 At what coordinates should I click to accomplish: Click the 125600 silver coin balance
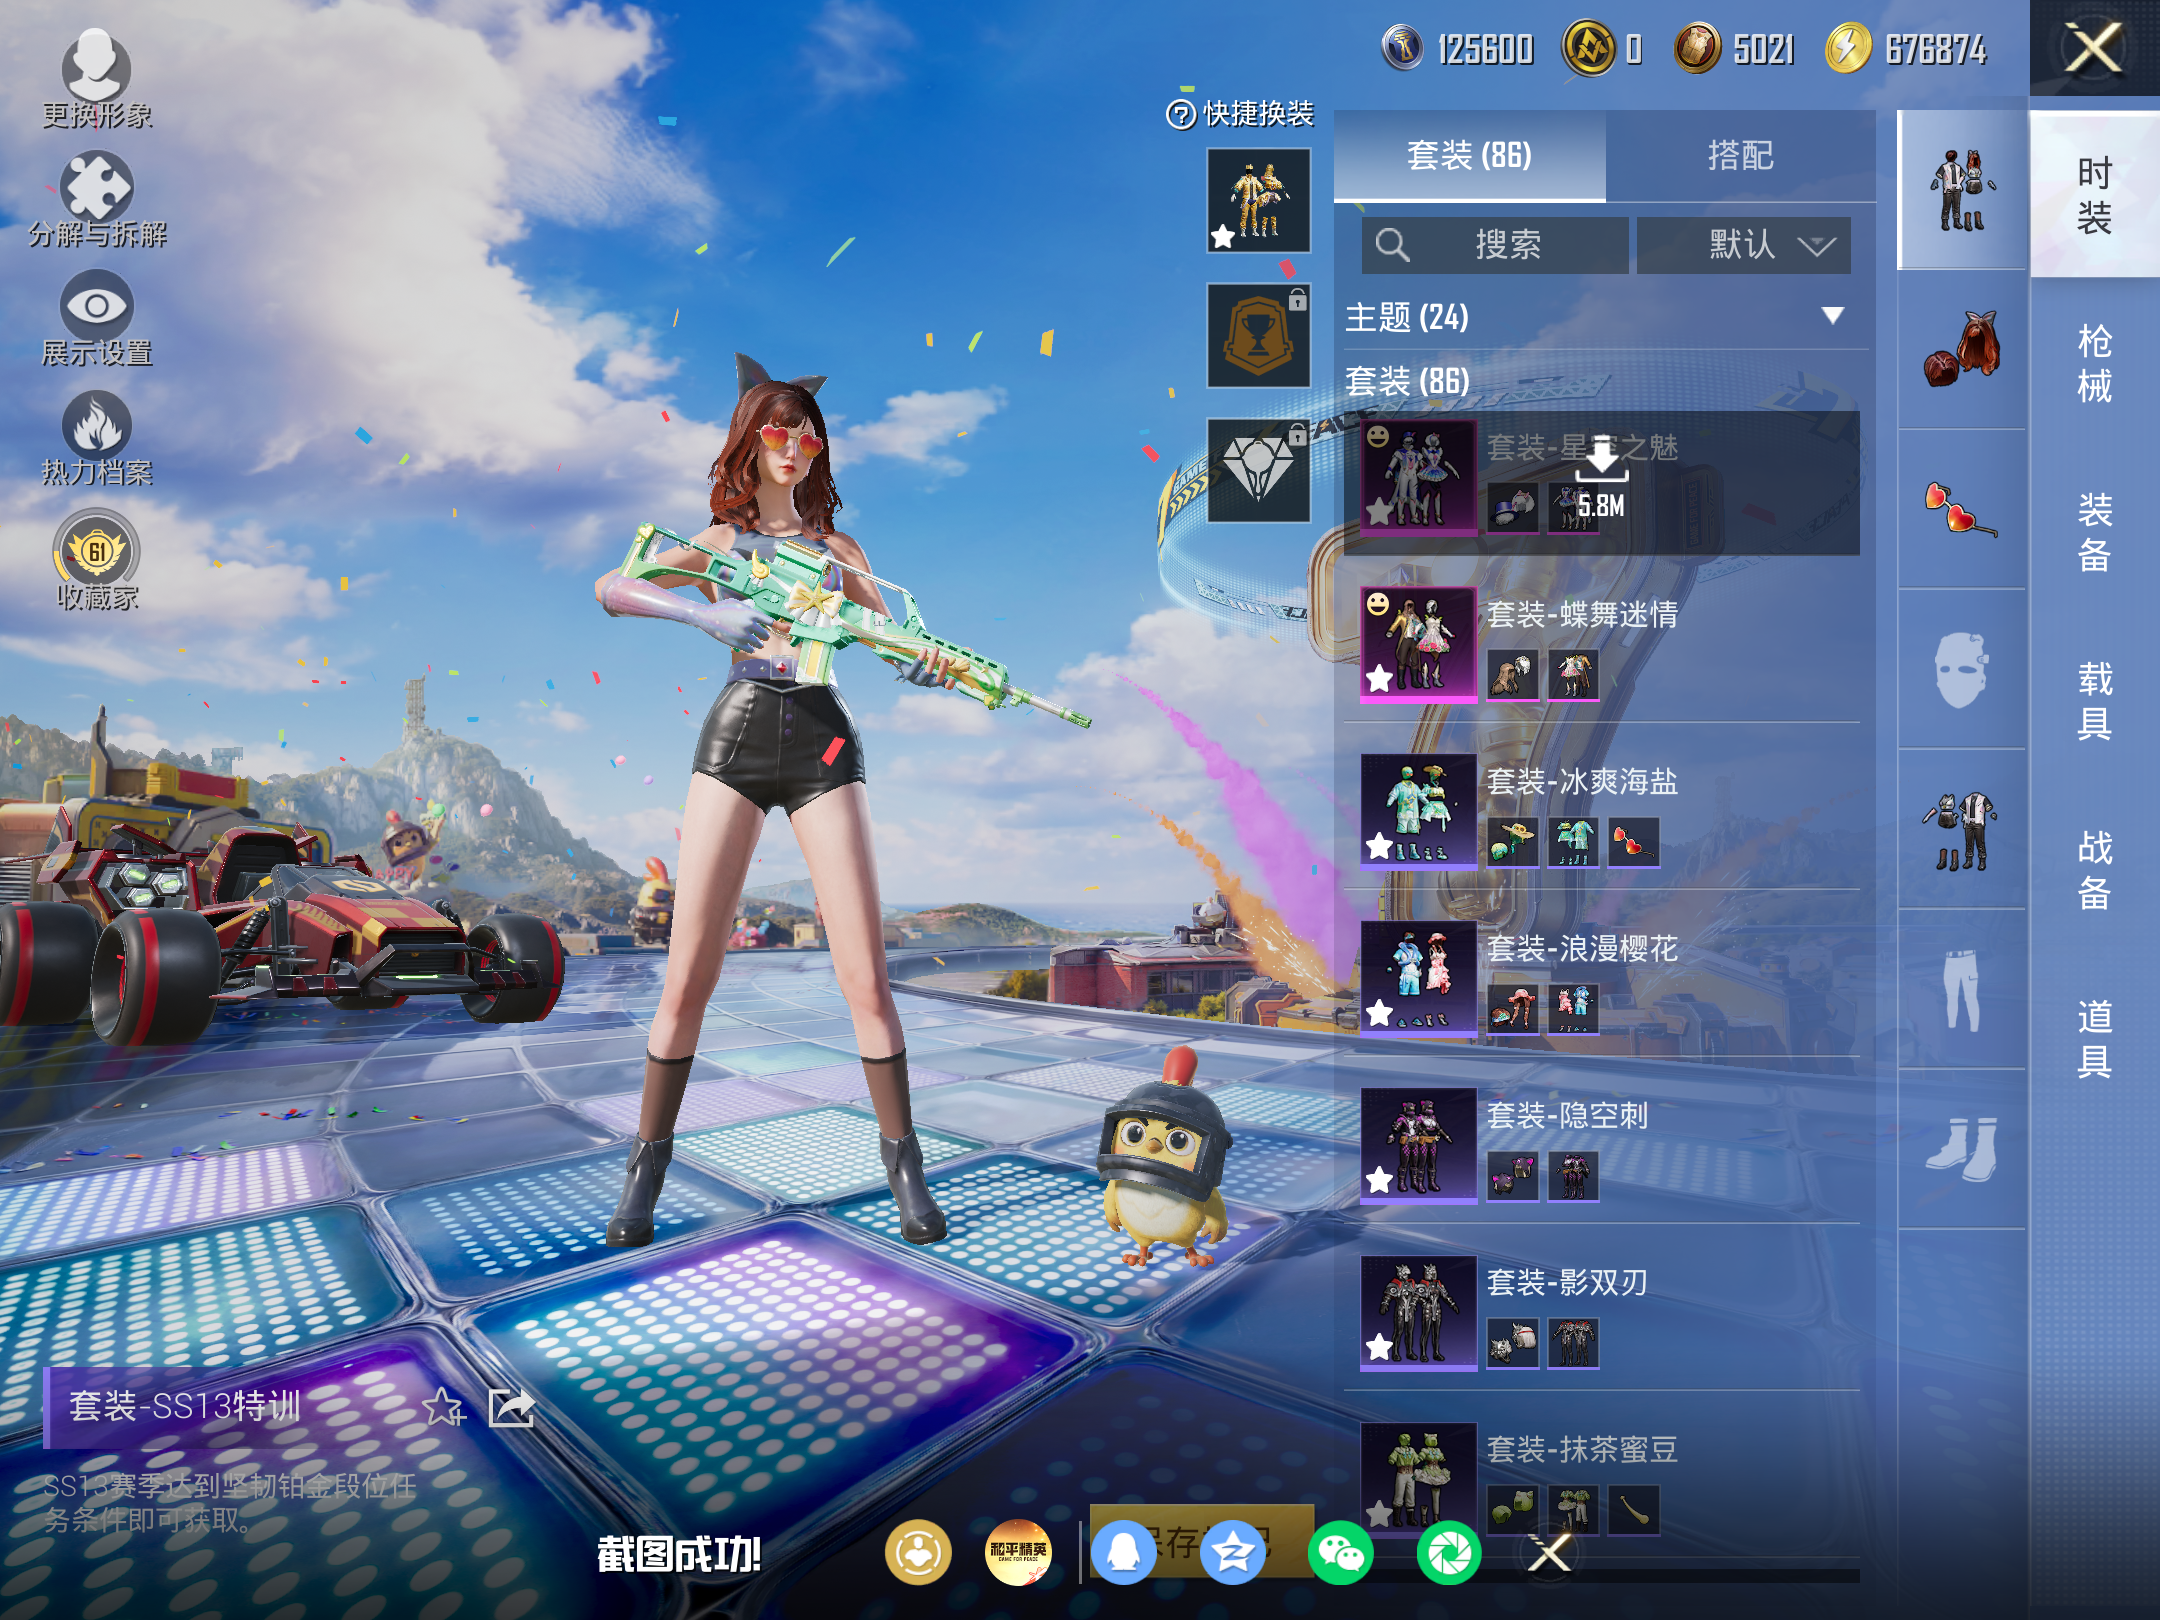point(1458,48)
